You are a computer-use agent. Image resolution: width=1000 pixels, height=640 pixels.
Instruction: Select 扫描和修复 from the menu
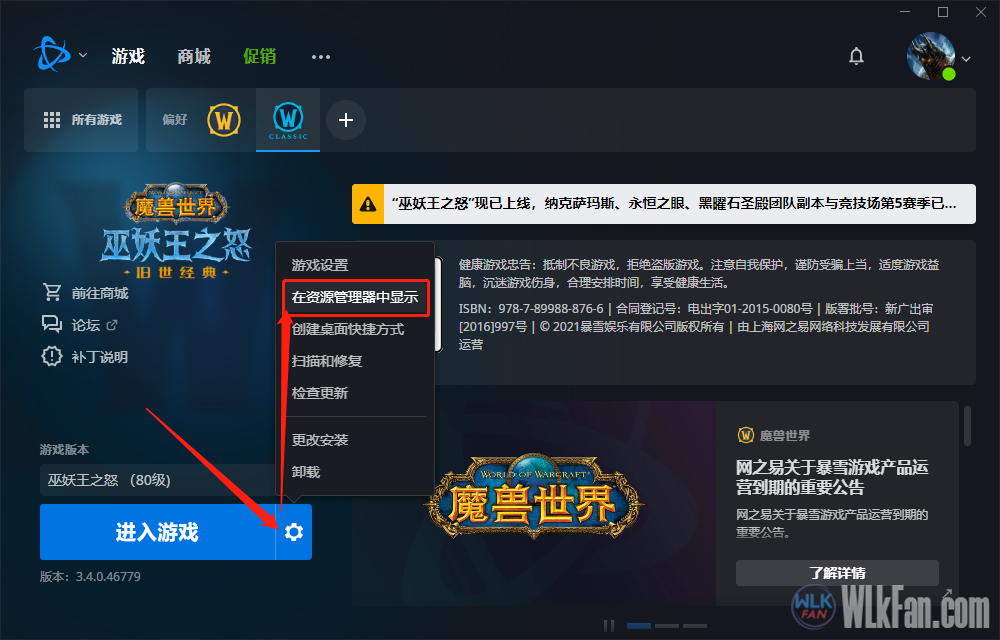[x=327, y=361]
